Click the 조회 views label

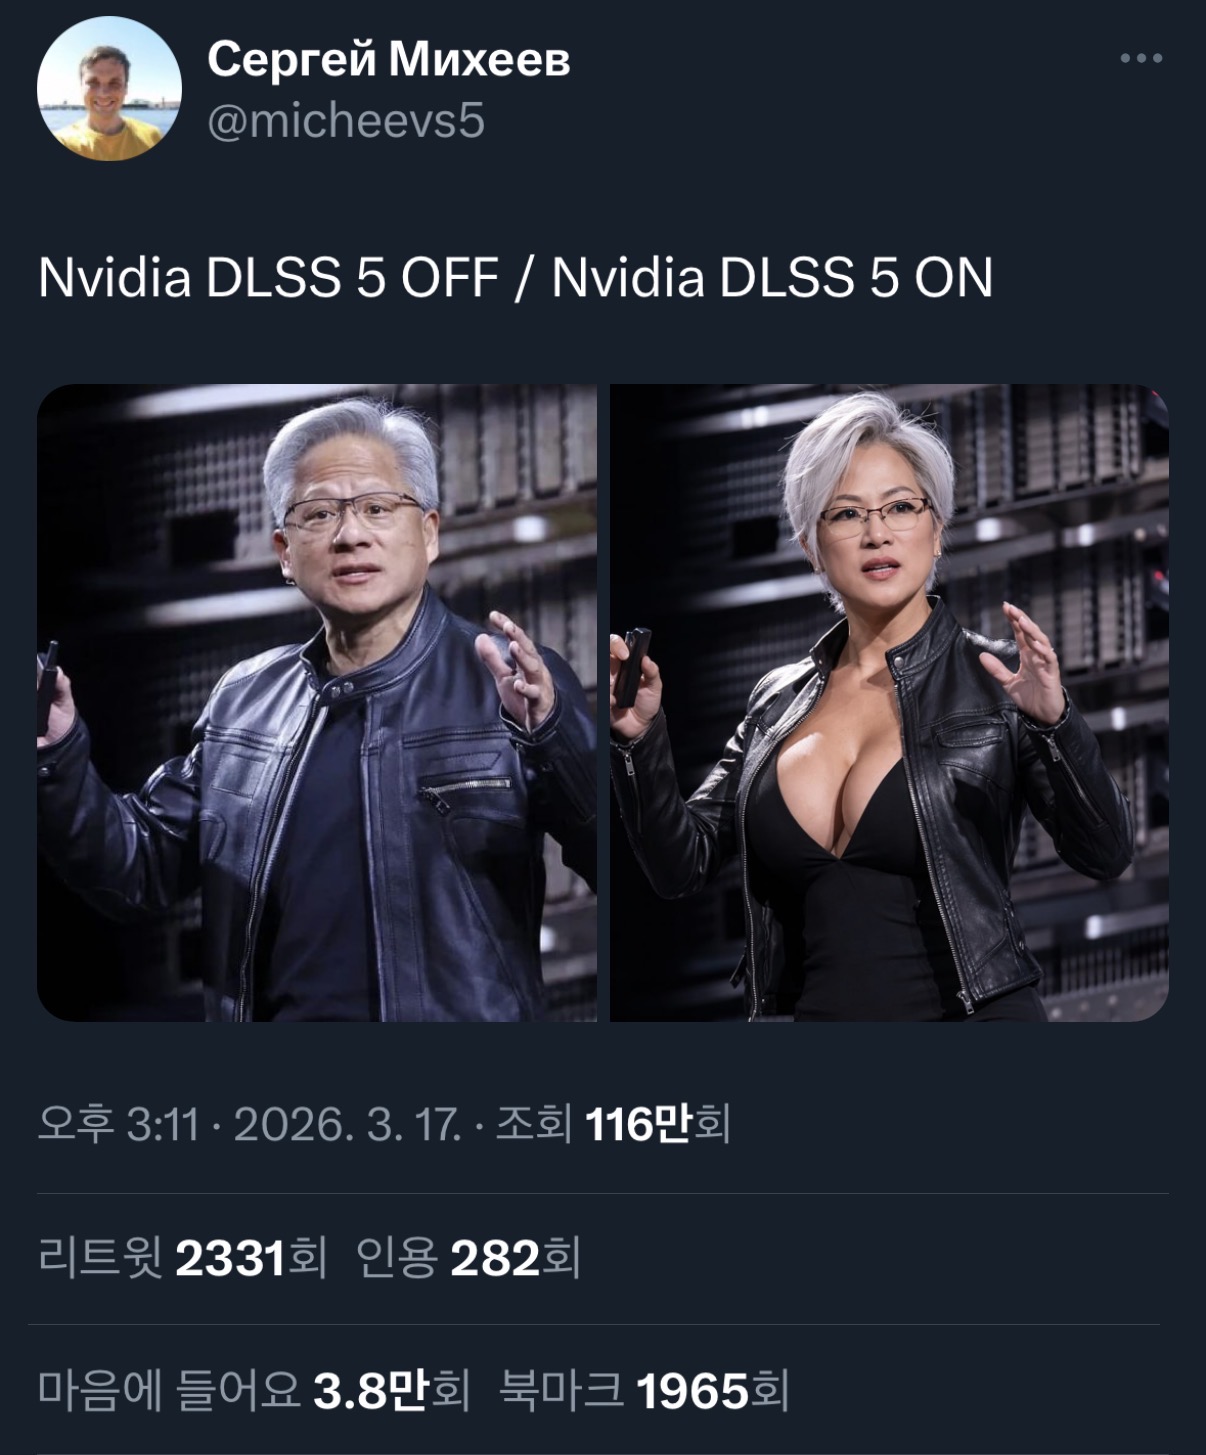[534, 1125]
